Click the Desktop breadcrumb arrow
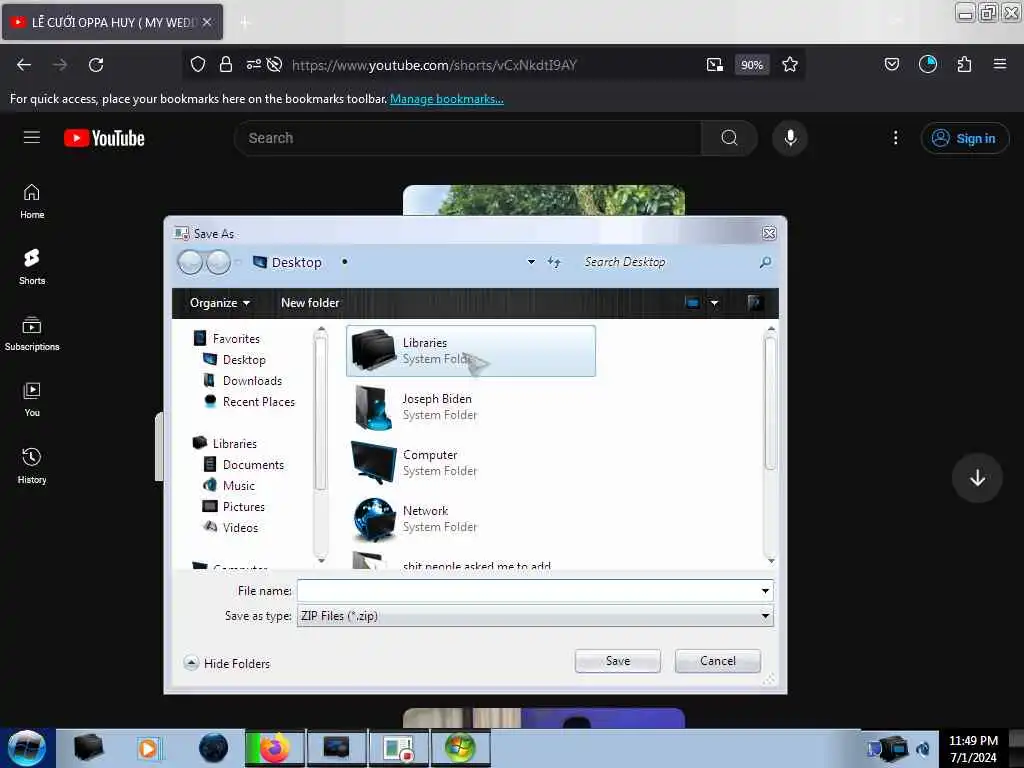 point(345,263)
